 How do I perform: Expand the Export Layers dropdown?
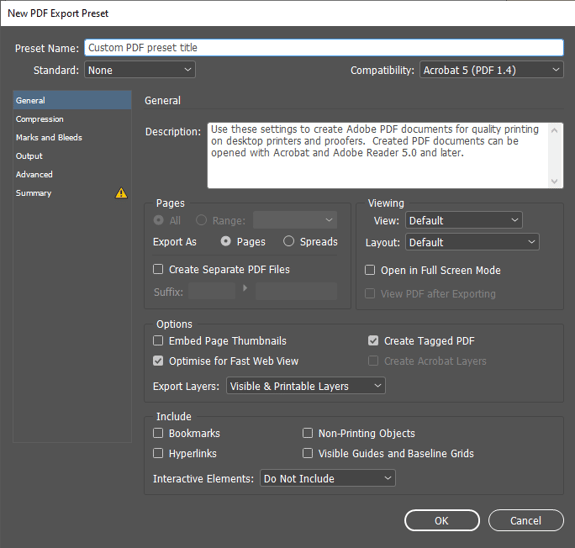pos(306,386)
